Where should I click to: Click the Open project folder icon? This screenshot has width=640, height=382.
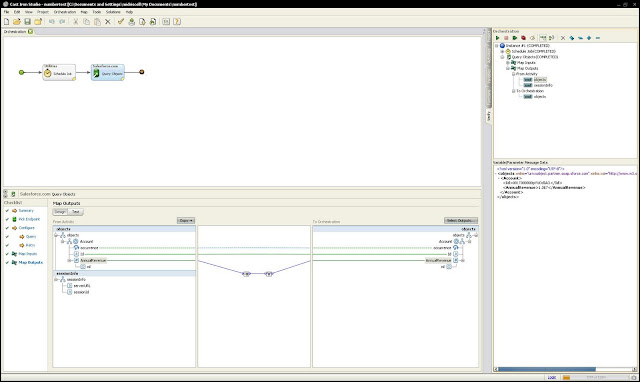(x=17, y=22)
